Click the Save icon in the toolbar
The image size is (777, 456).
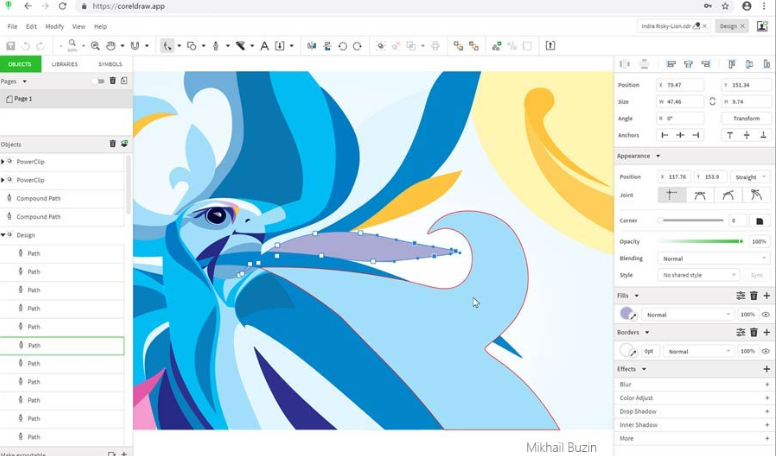click(10, 46)
